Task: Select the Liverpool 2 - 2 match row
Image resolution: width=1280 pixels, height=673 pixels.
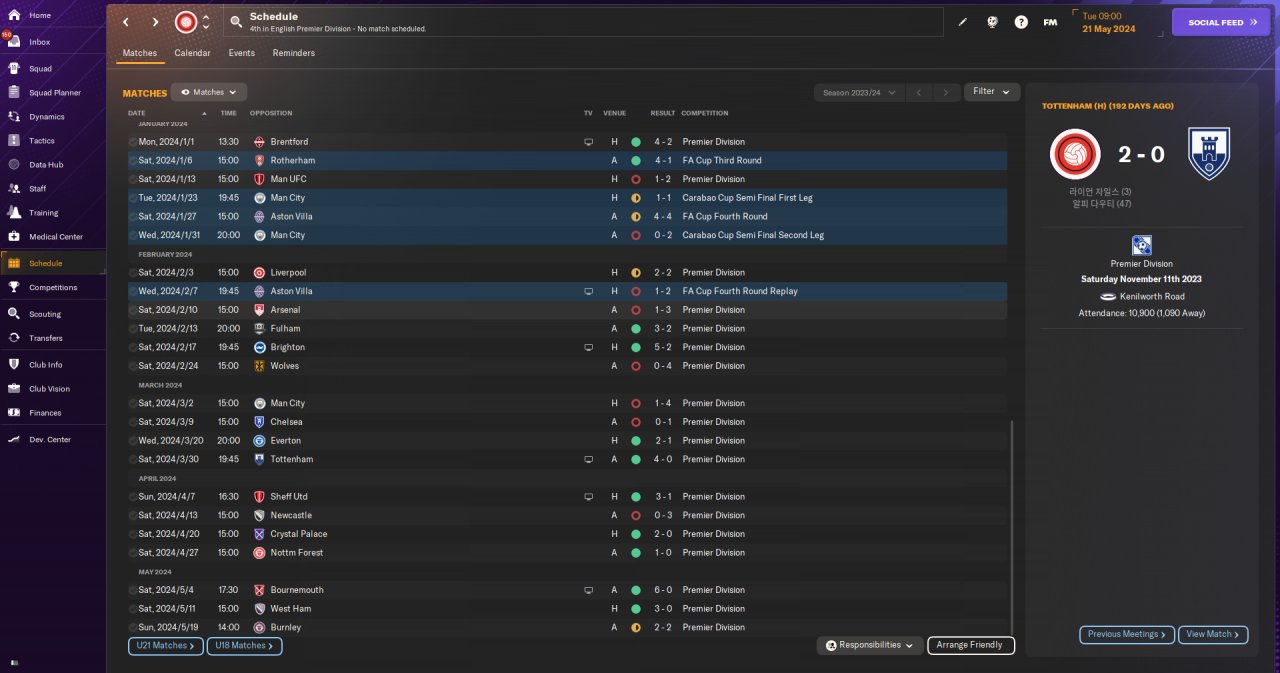Action: click(567, 272)
